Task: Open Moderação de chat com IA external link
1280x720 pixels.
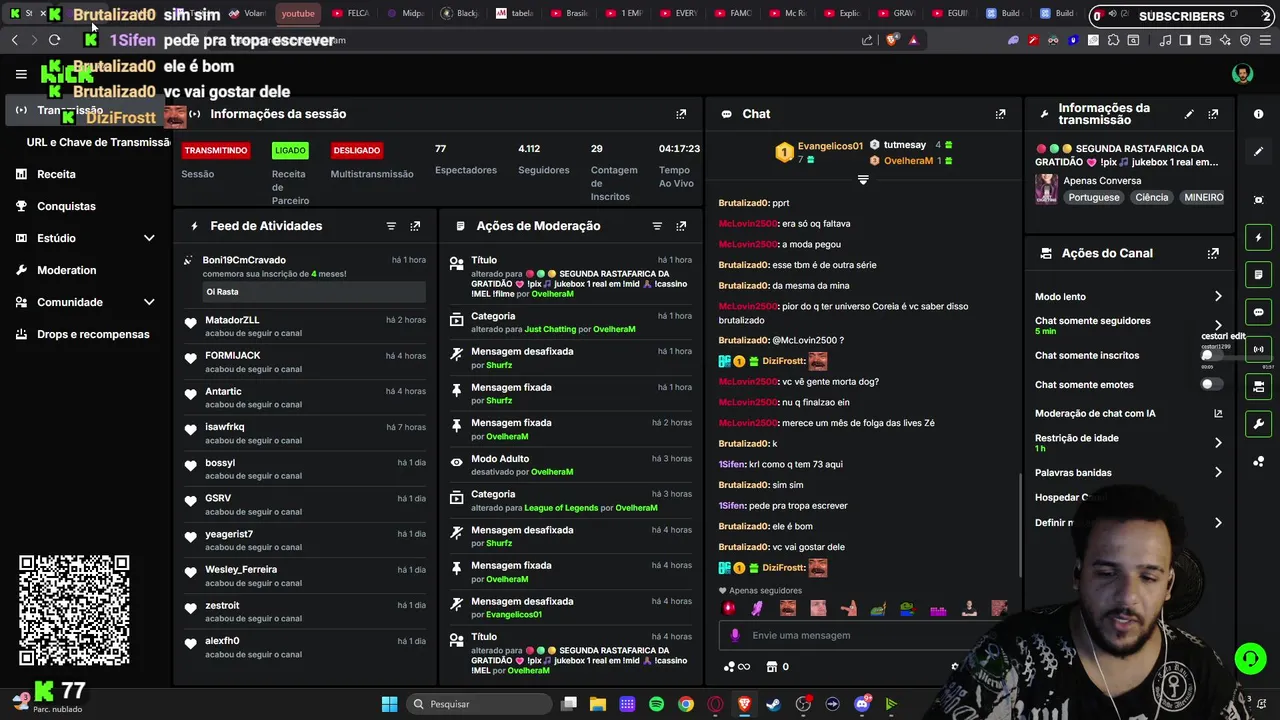Action: (1218, 413)
